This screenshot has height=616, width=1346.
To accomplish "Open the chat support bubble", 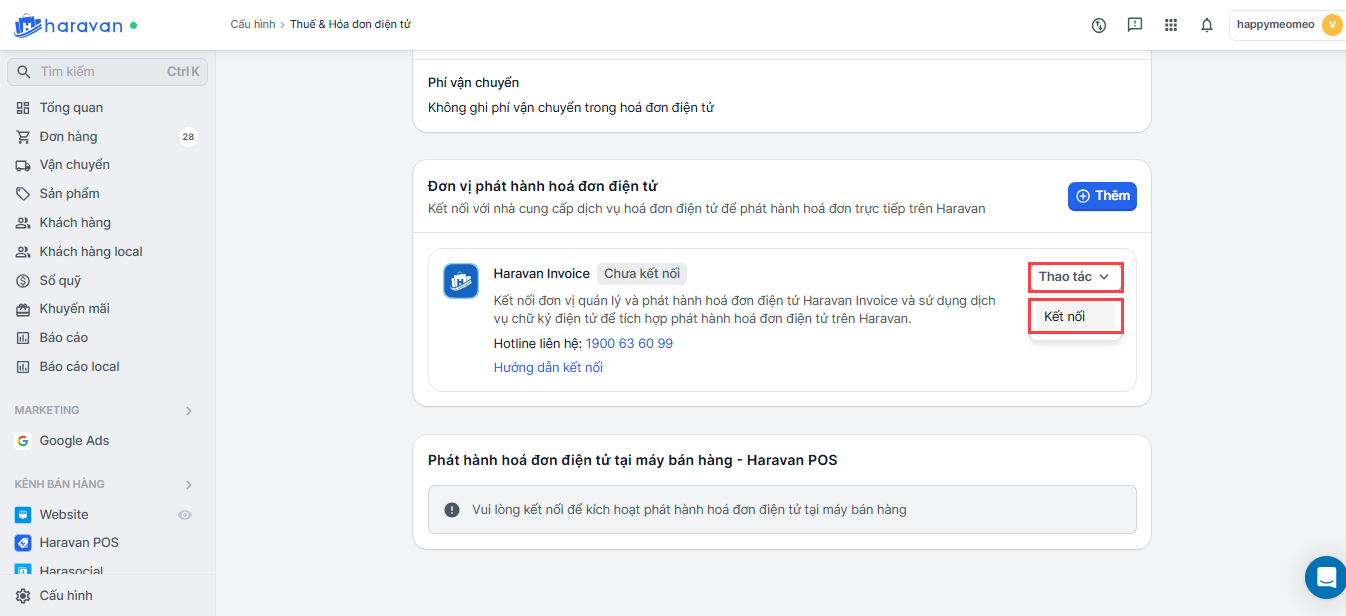I will [1326, 577].
